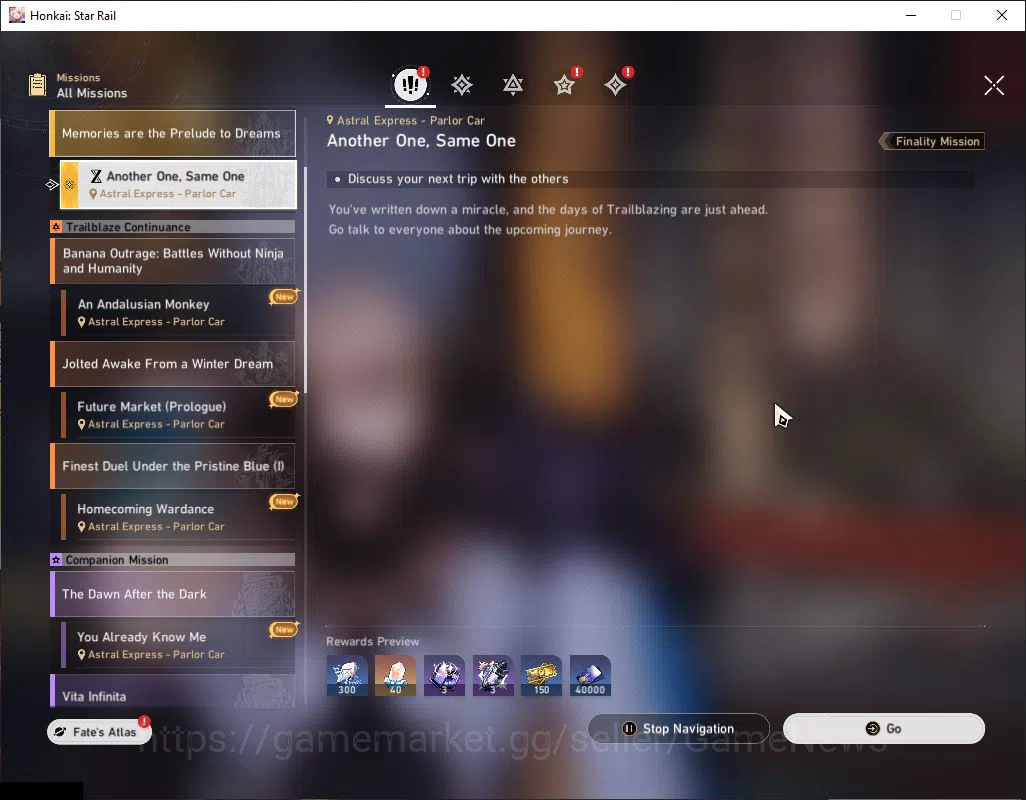Click the mission list scrollbar
The height and width of the screenshot is (800, 1026).
[x=305, y=280]
